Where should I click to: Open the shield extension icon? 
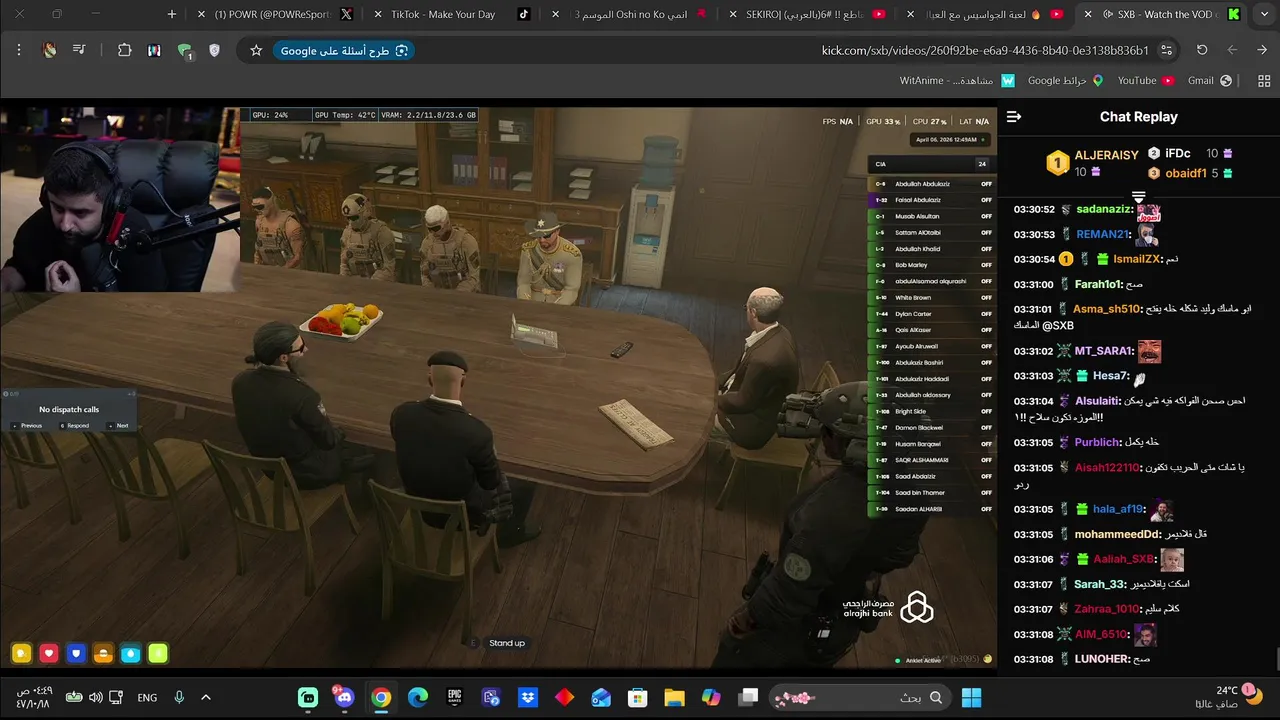pos(214,50)
